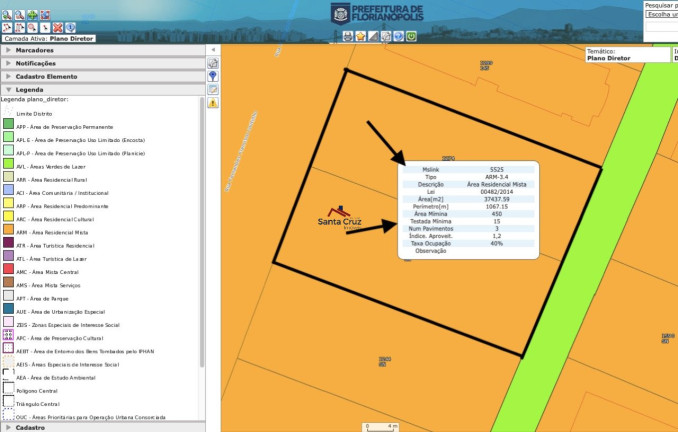Click the Índice Aproveit. value 1,2
678x432 pixels.
(496, 236)
